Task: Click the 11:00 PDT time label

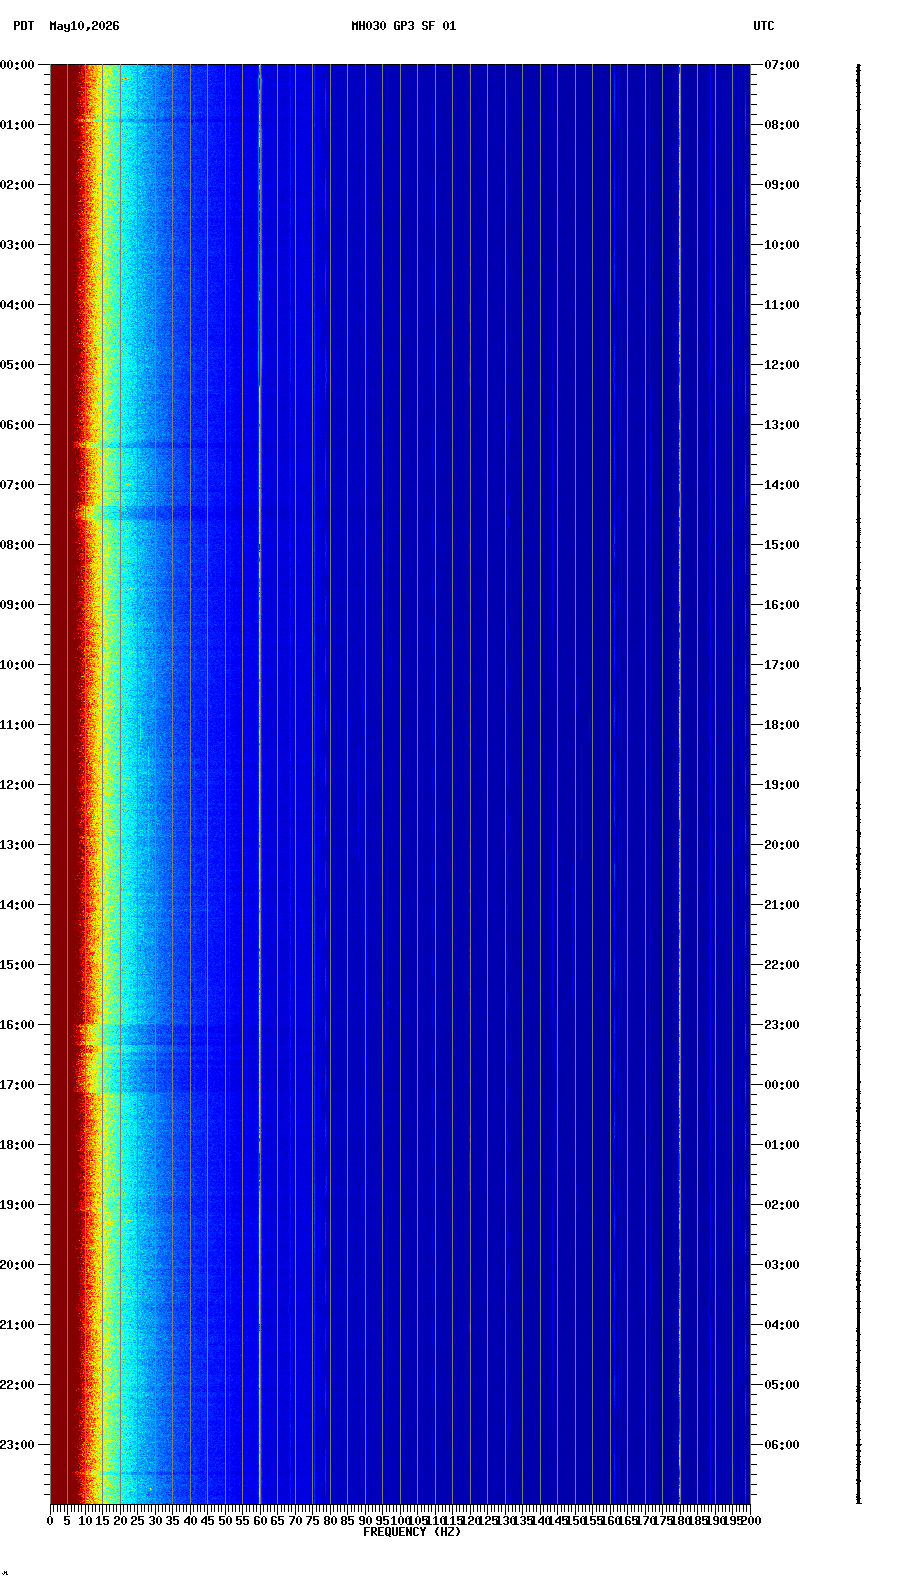Action: pyautogui.click(x=17, y=725)
